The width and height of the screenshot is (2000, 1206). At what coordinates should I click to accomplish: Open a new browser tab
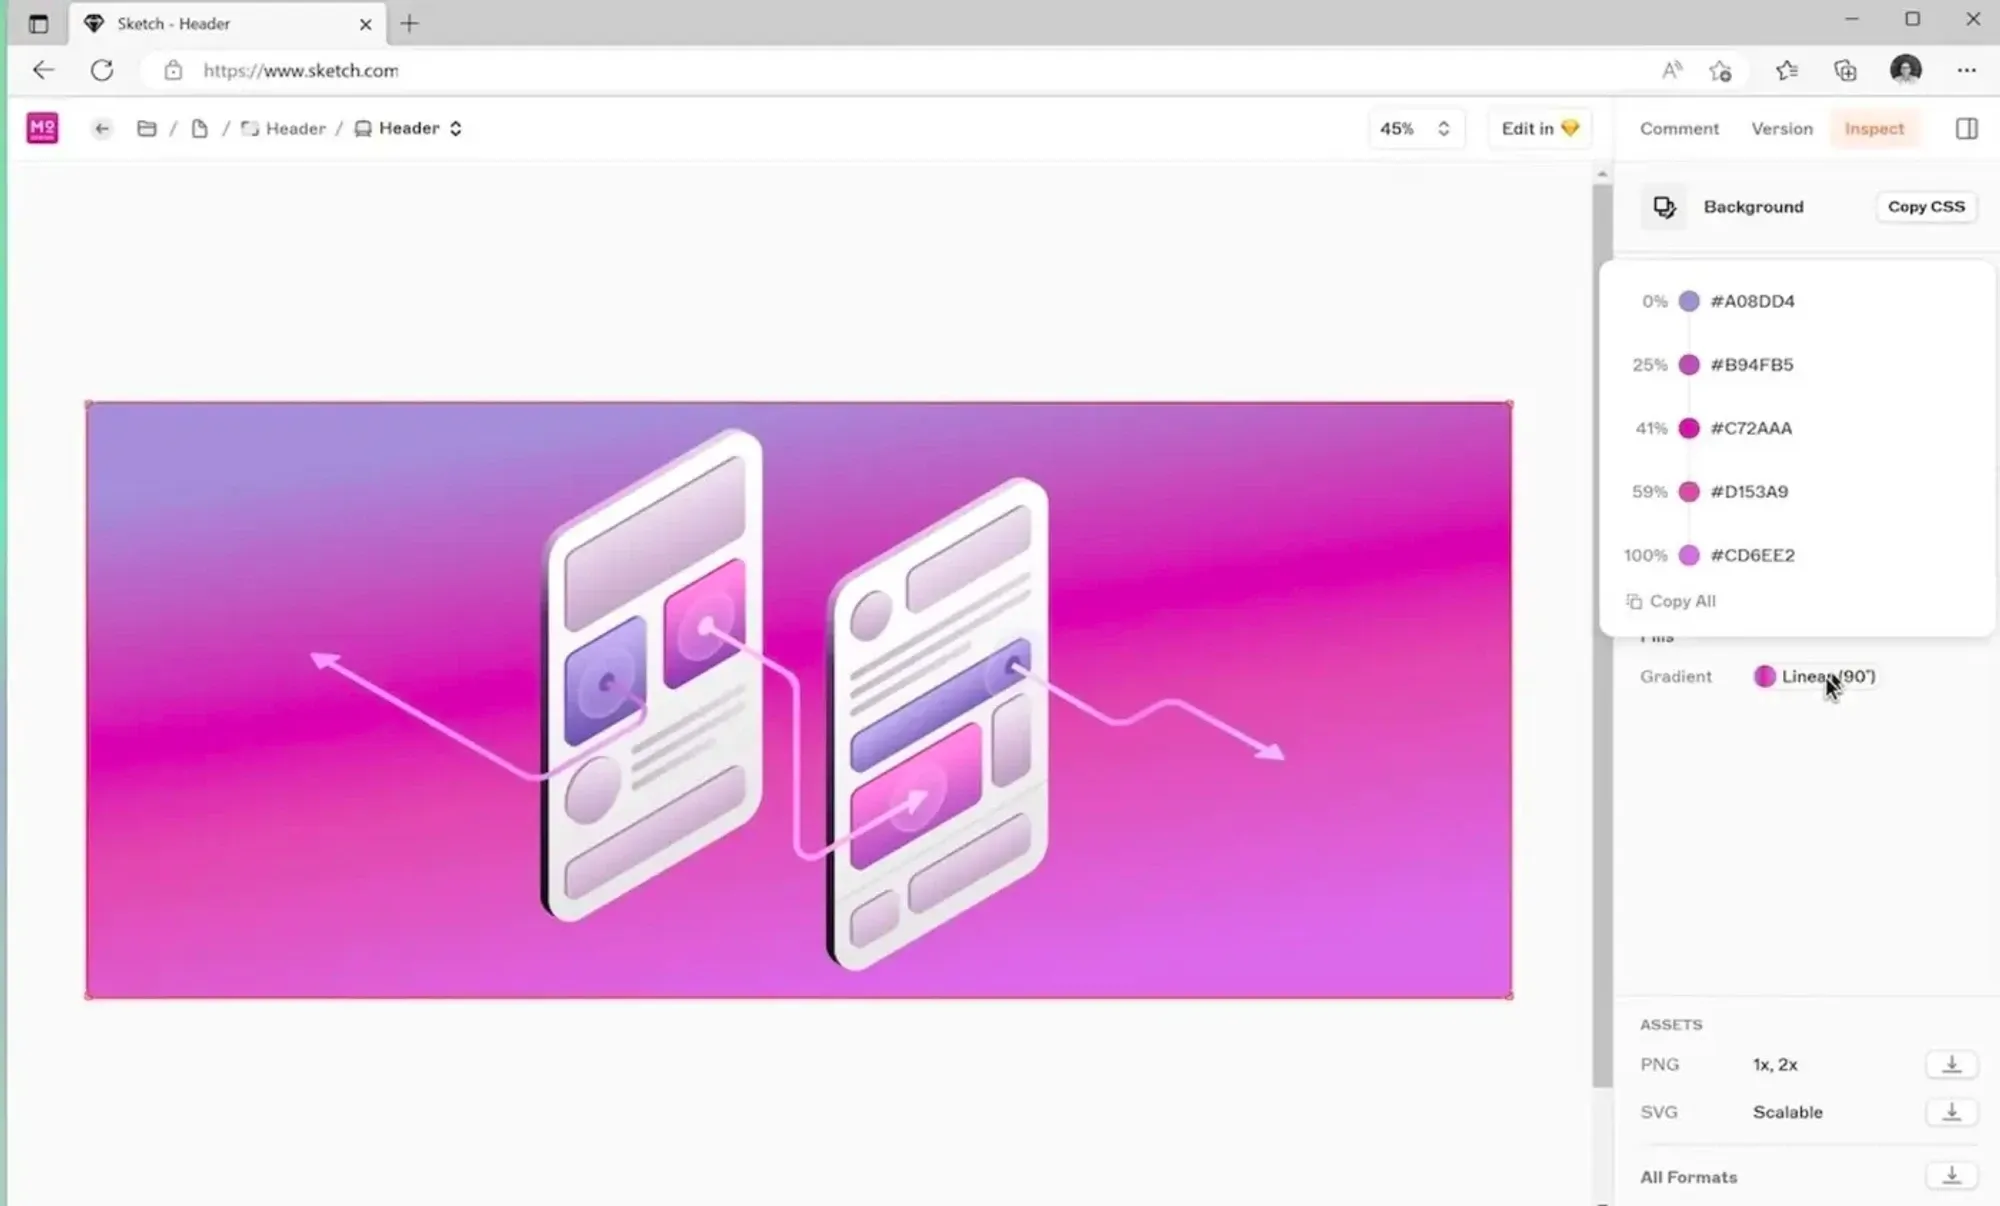point(409,23)
